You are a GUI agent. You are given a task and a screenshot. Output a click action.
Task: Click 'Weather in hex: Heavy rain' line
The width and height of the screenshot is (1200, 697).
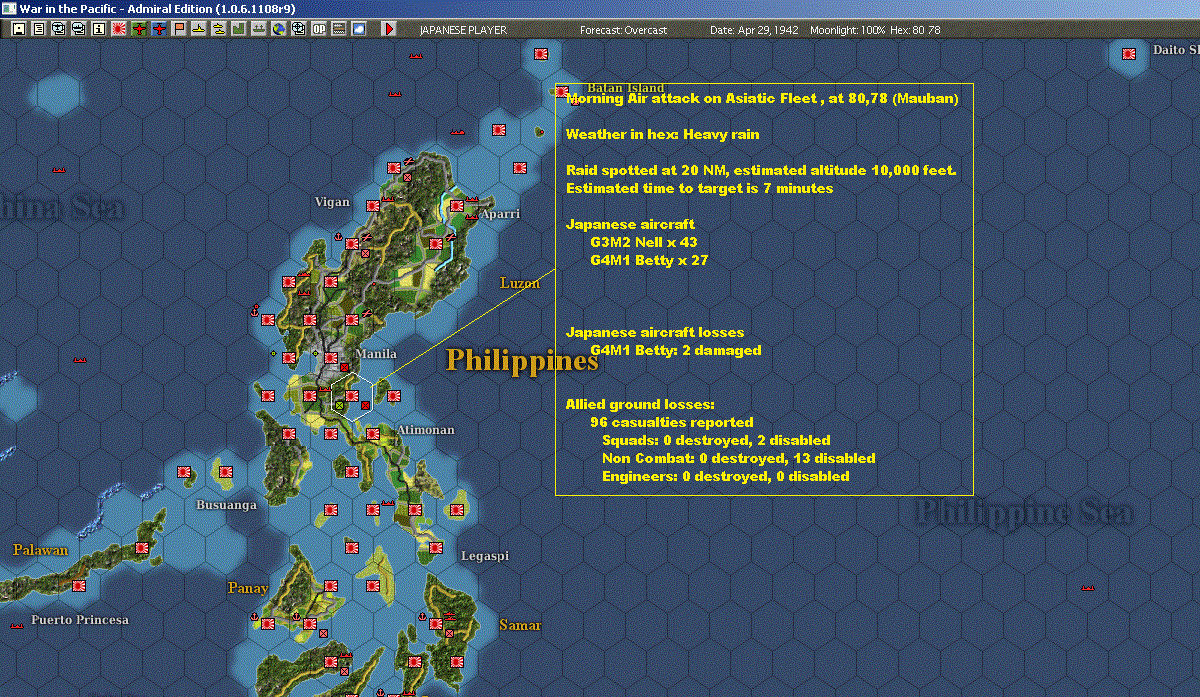(662, 134)
